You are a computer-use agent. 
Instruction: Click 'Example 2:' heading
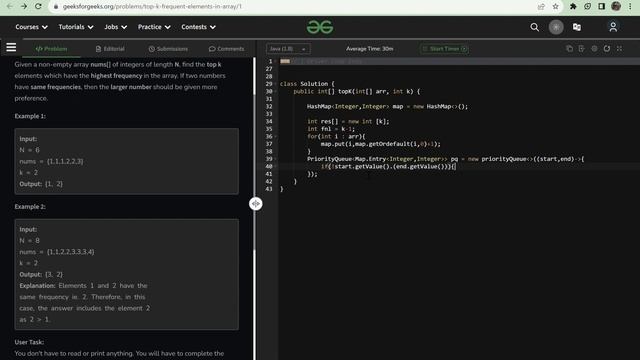[30, 207]
